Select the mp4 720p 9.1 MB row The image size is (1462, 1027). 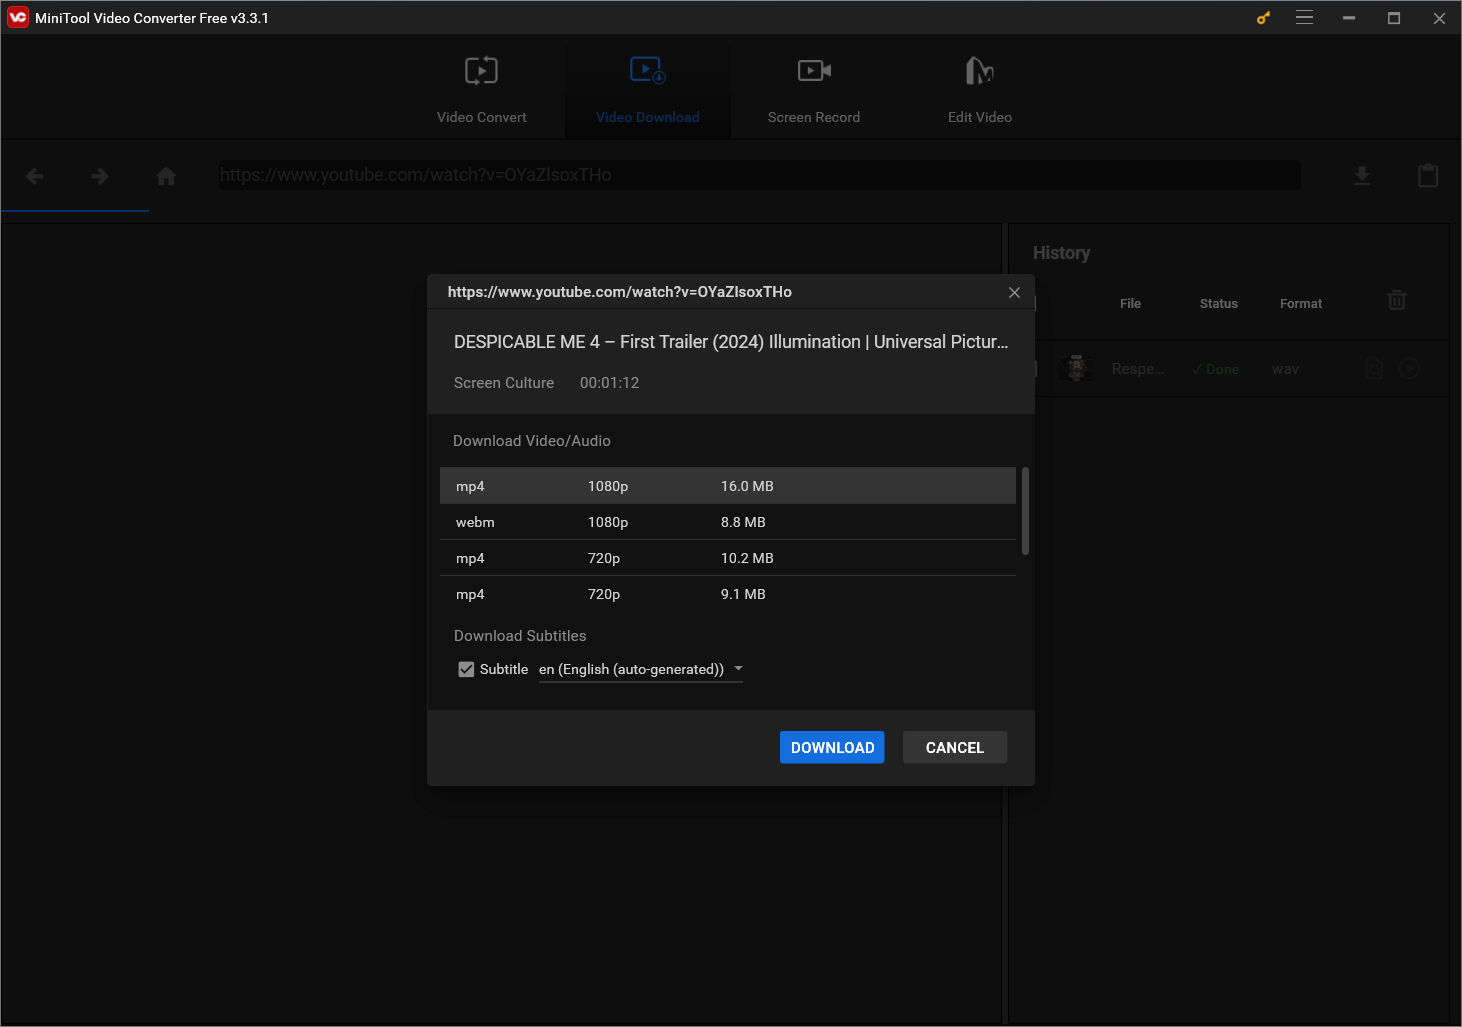(728, 594)
